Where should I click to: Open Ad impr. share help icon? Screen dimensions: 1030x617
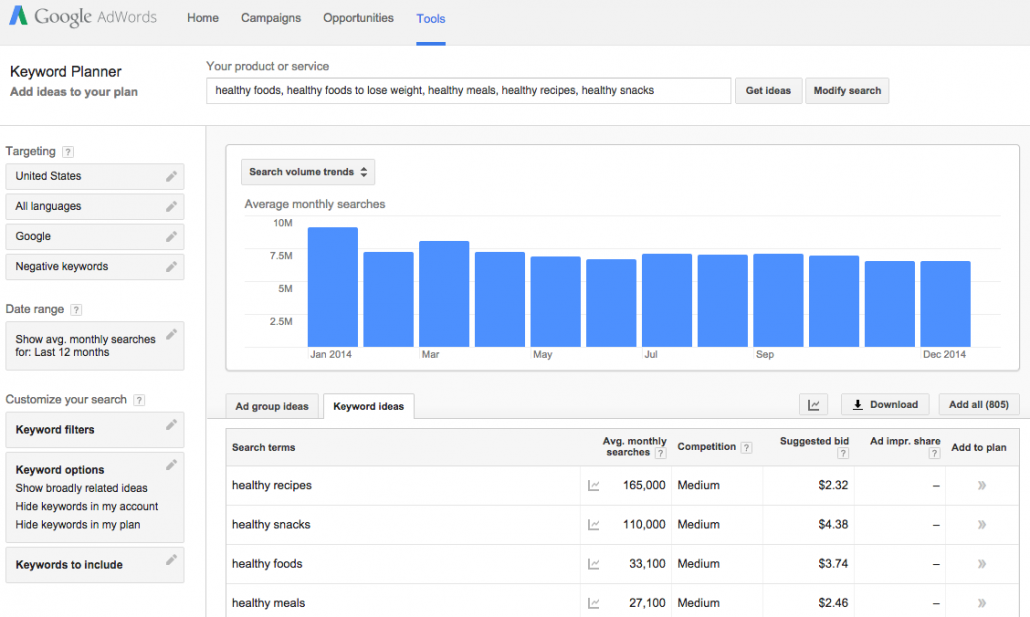pyautogui.click(x=935, y=453)
